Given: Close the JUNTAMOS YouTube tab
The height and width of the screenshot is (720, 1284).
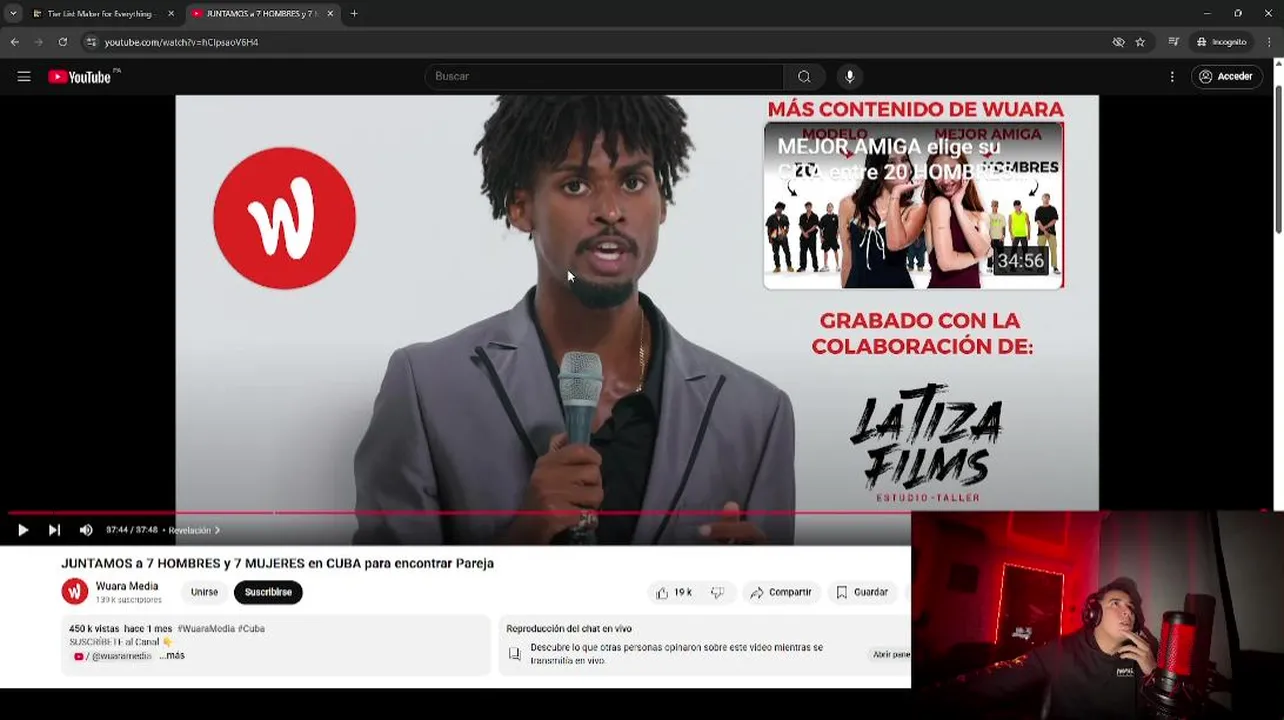Looking at the screenshot, I should tap(330, 14).
